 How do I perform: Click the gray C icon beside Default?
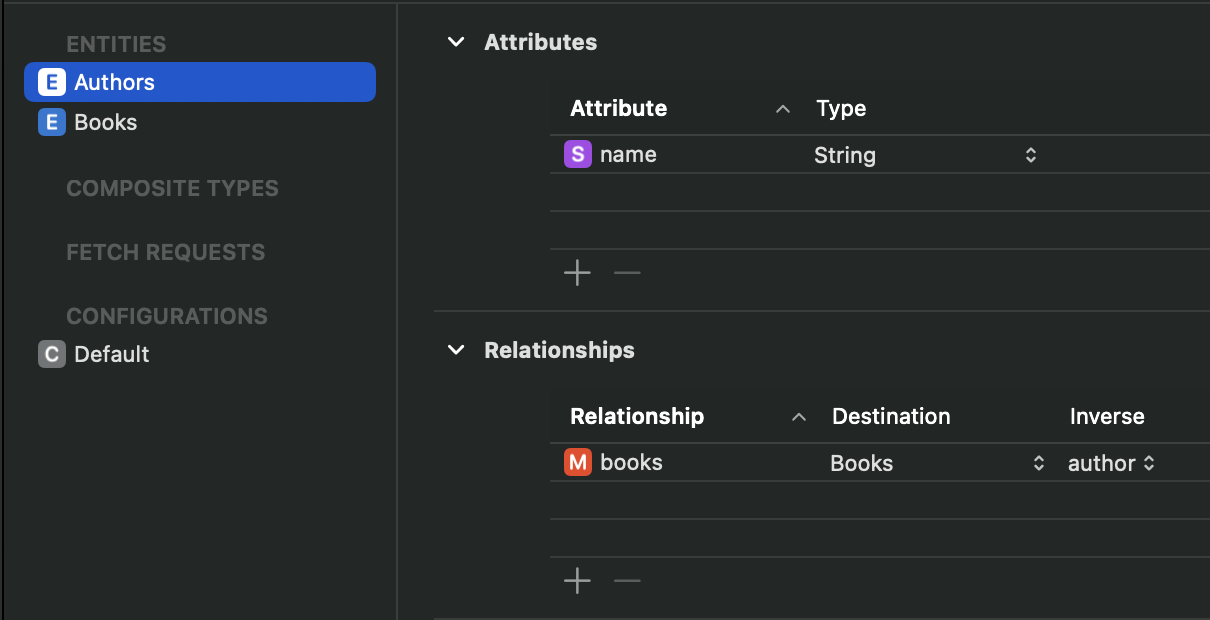(x=51, y=354)
